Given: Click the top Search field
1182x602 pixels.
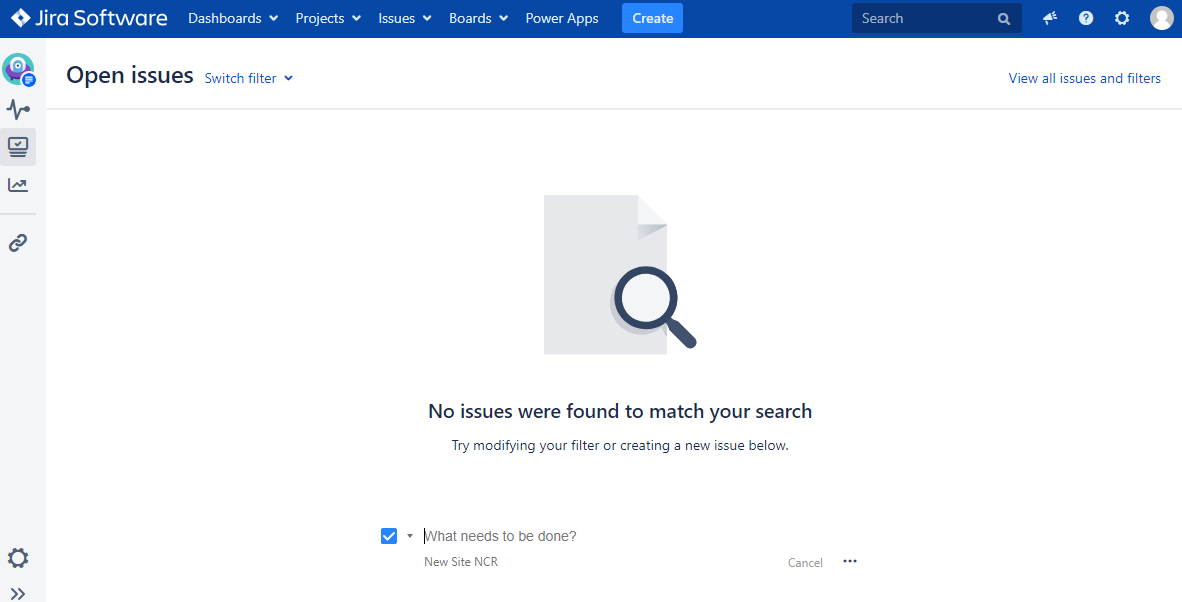Looking at the screenshot, I should [x=936, y=19].
